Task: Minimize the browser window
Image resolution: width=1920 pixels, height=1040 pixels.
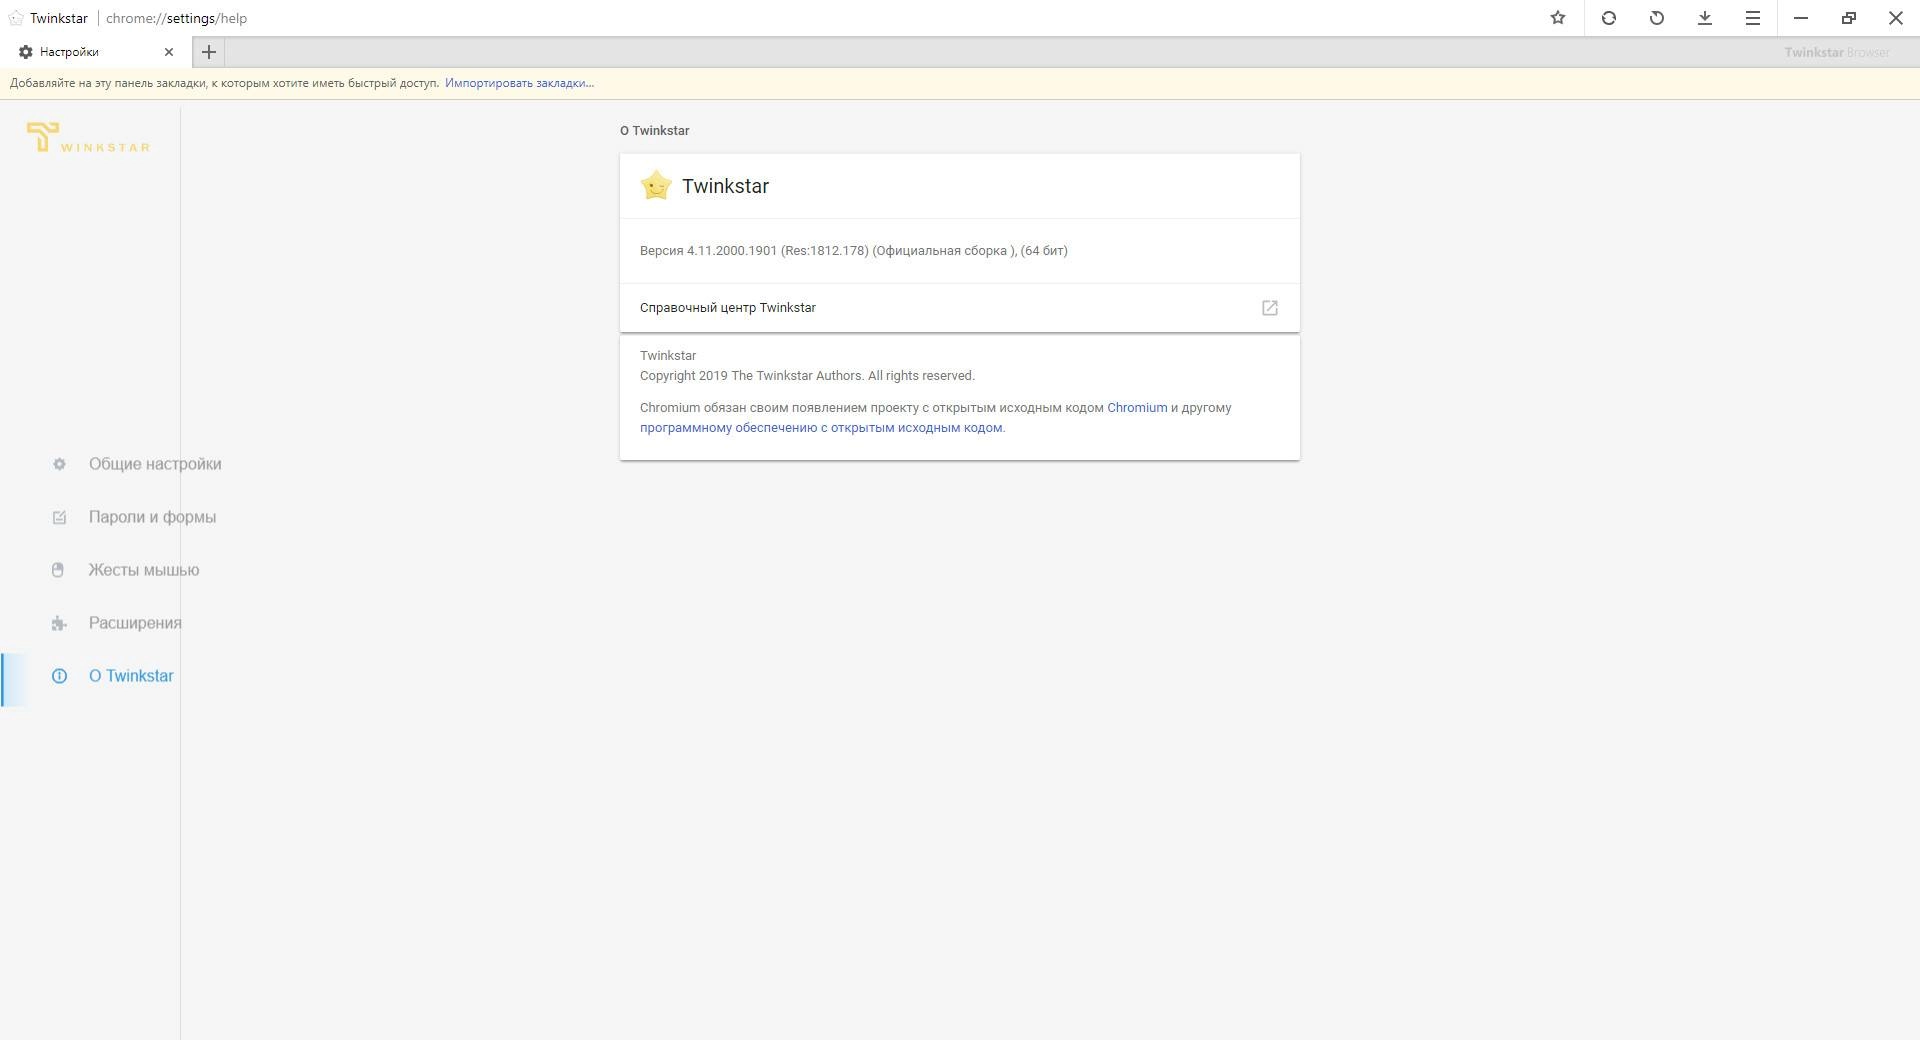Action: click(x=1800, y=18)
